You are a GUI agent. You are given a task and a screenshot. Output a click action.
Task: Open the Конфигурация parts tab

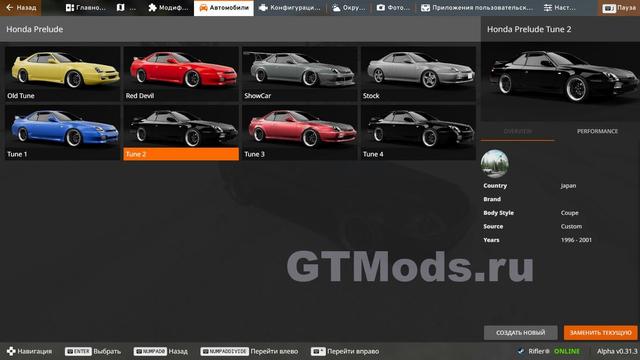[290, 8]
